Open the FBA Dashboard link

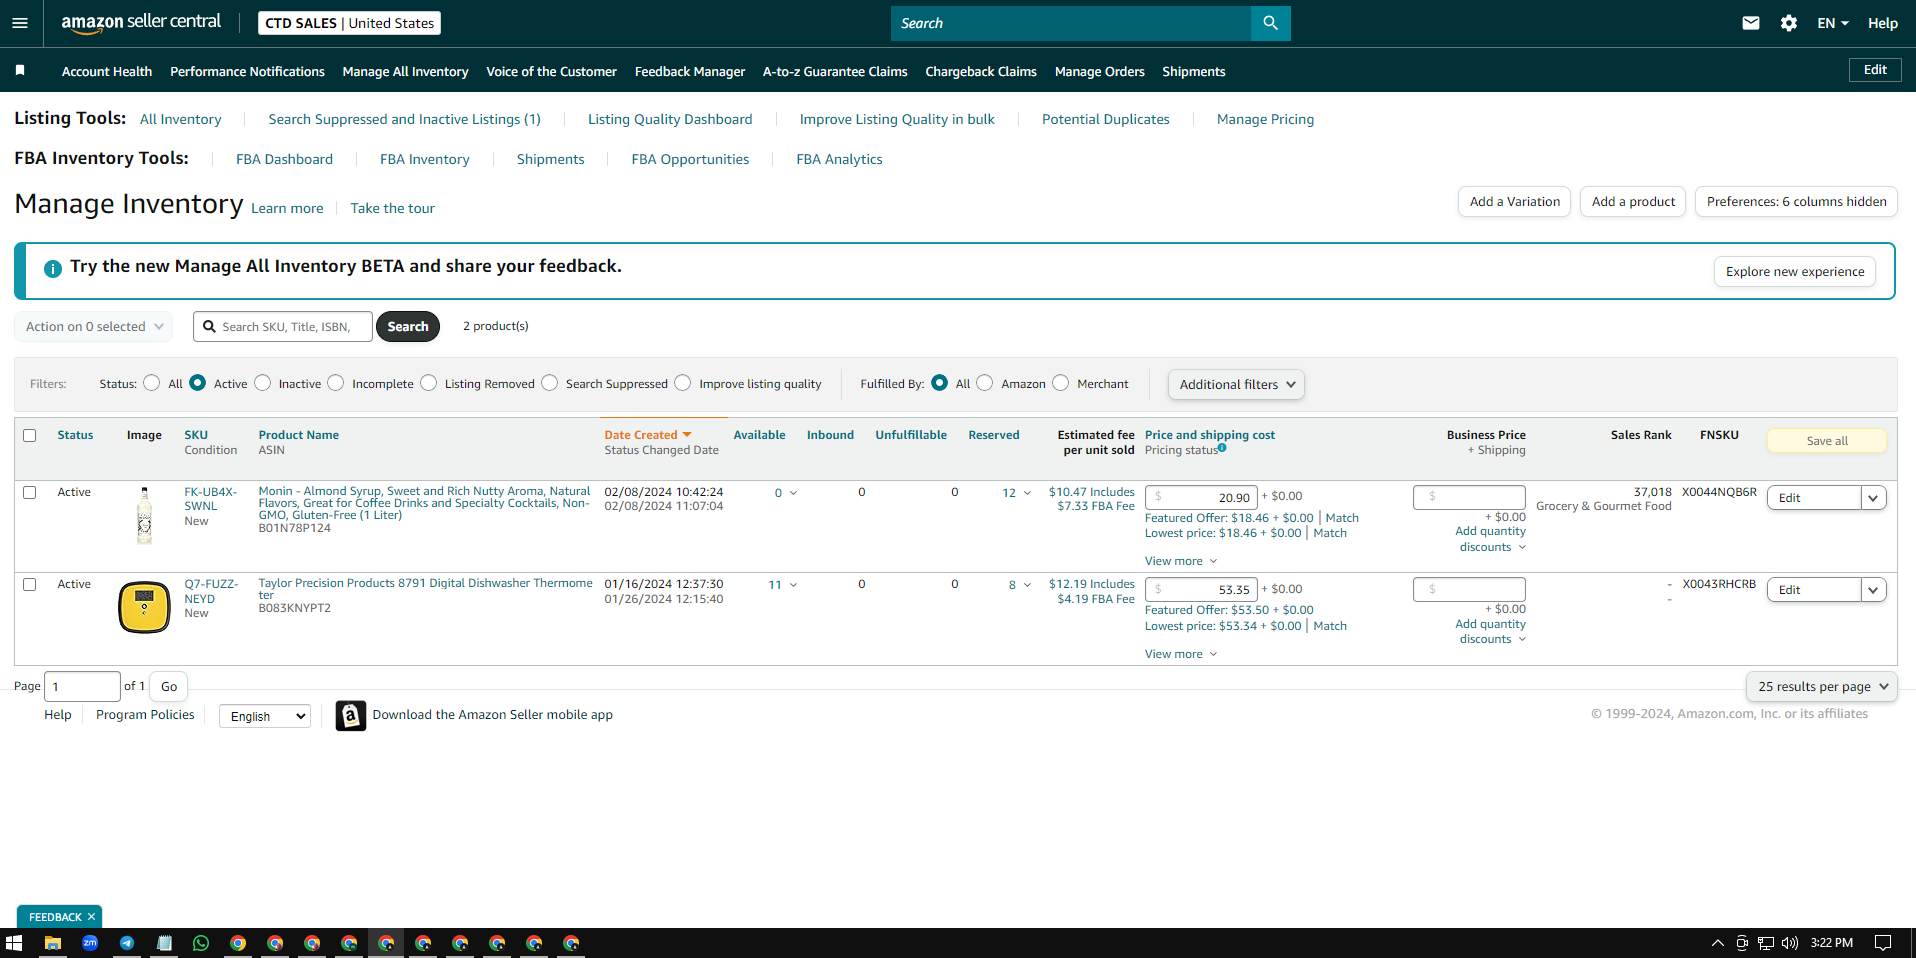point(284,159)
